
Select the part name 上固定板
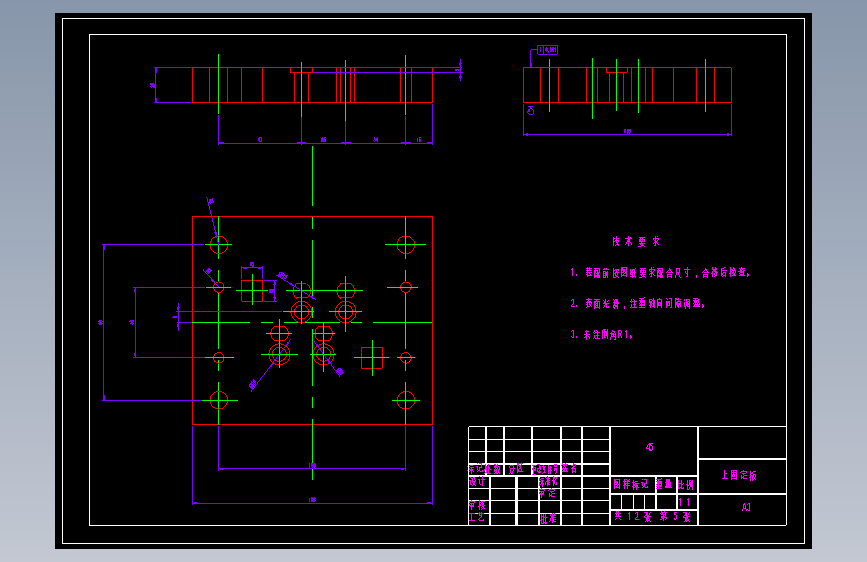tap(739, 475)
